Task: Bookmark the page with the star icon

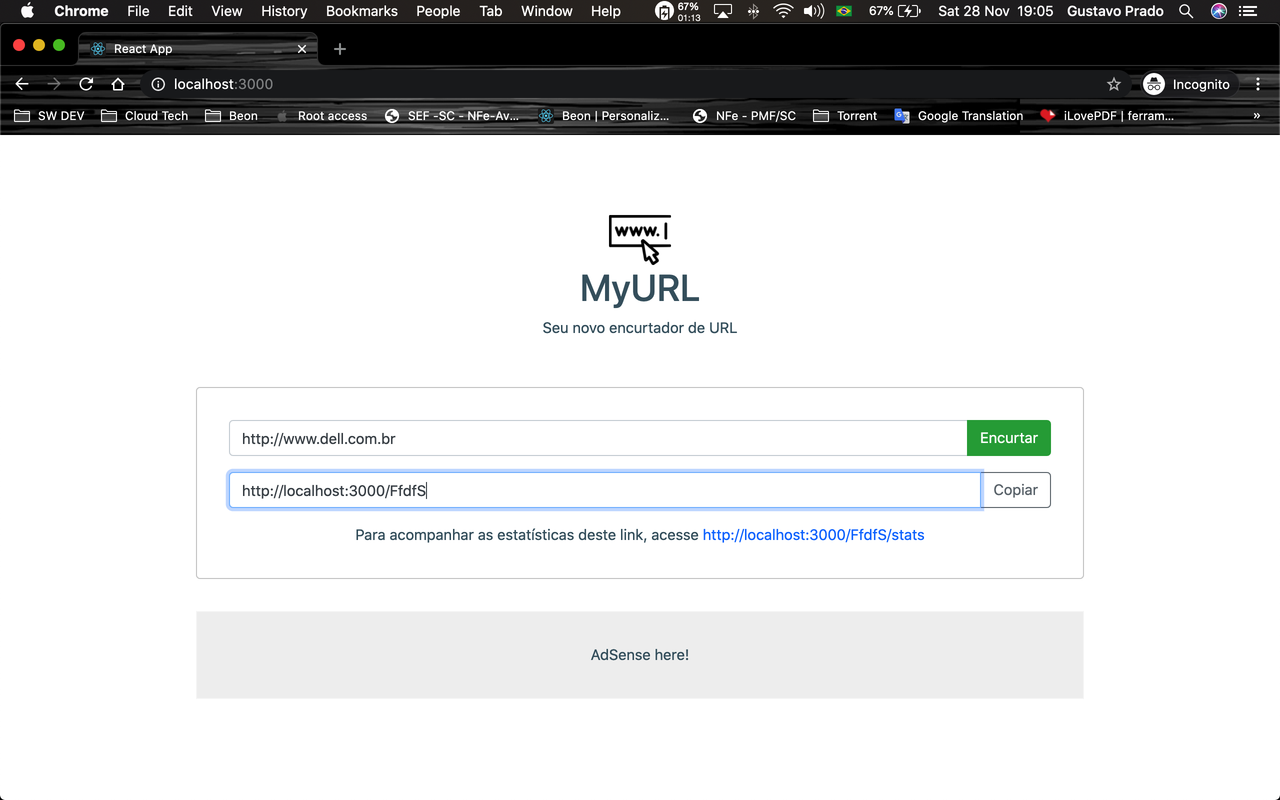Action: pyautogui.click(x=1114, y=84)
